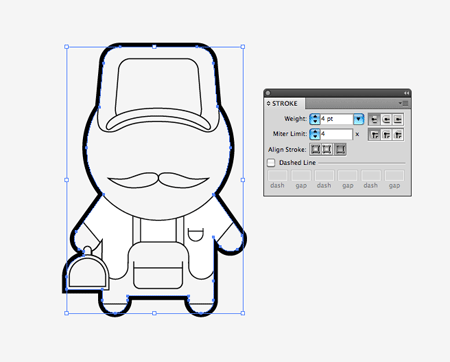This screenshot has height=362, width=450.
Task: Click the right-middle bounding box handle
Action: (x=243, y=180)
